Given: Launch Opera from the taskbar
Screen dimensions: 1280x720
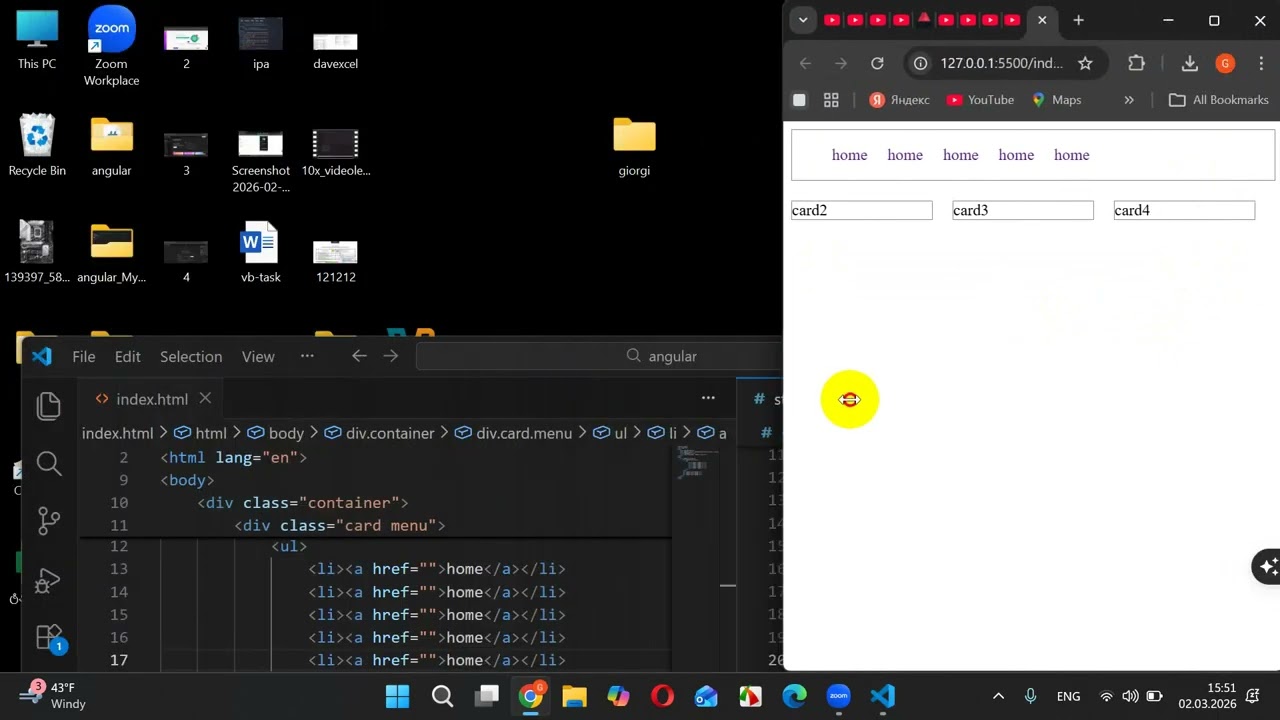Looking at the screenshot, I should 662,696.
